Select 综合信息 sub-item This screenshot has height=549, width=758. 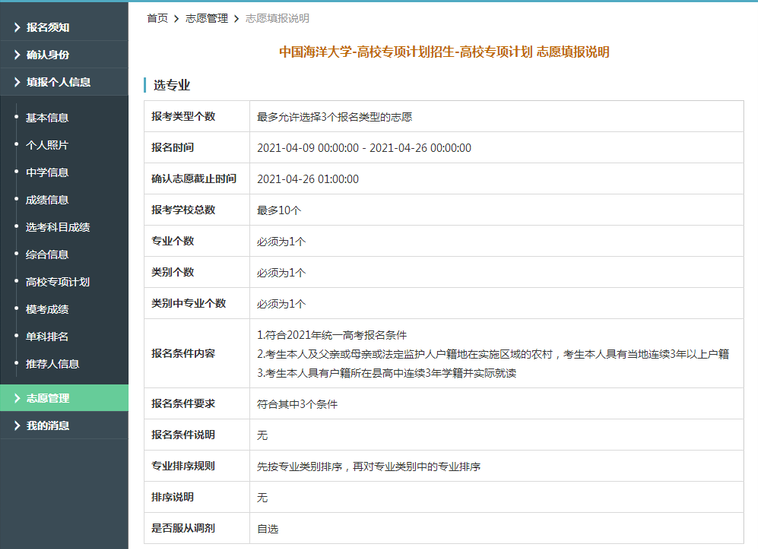point(47,255)
